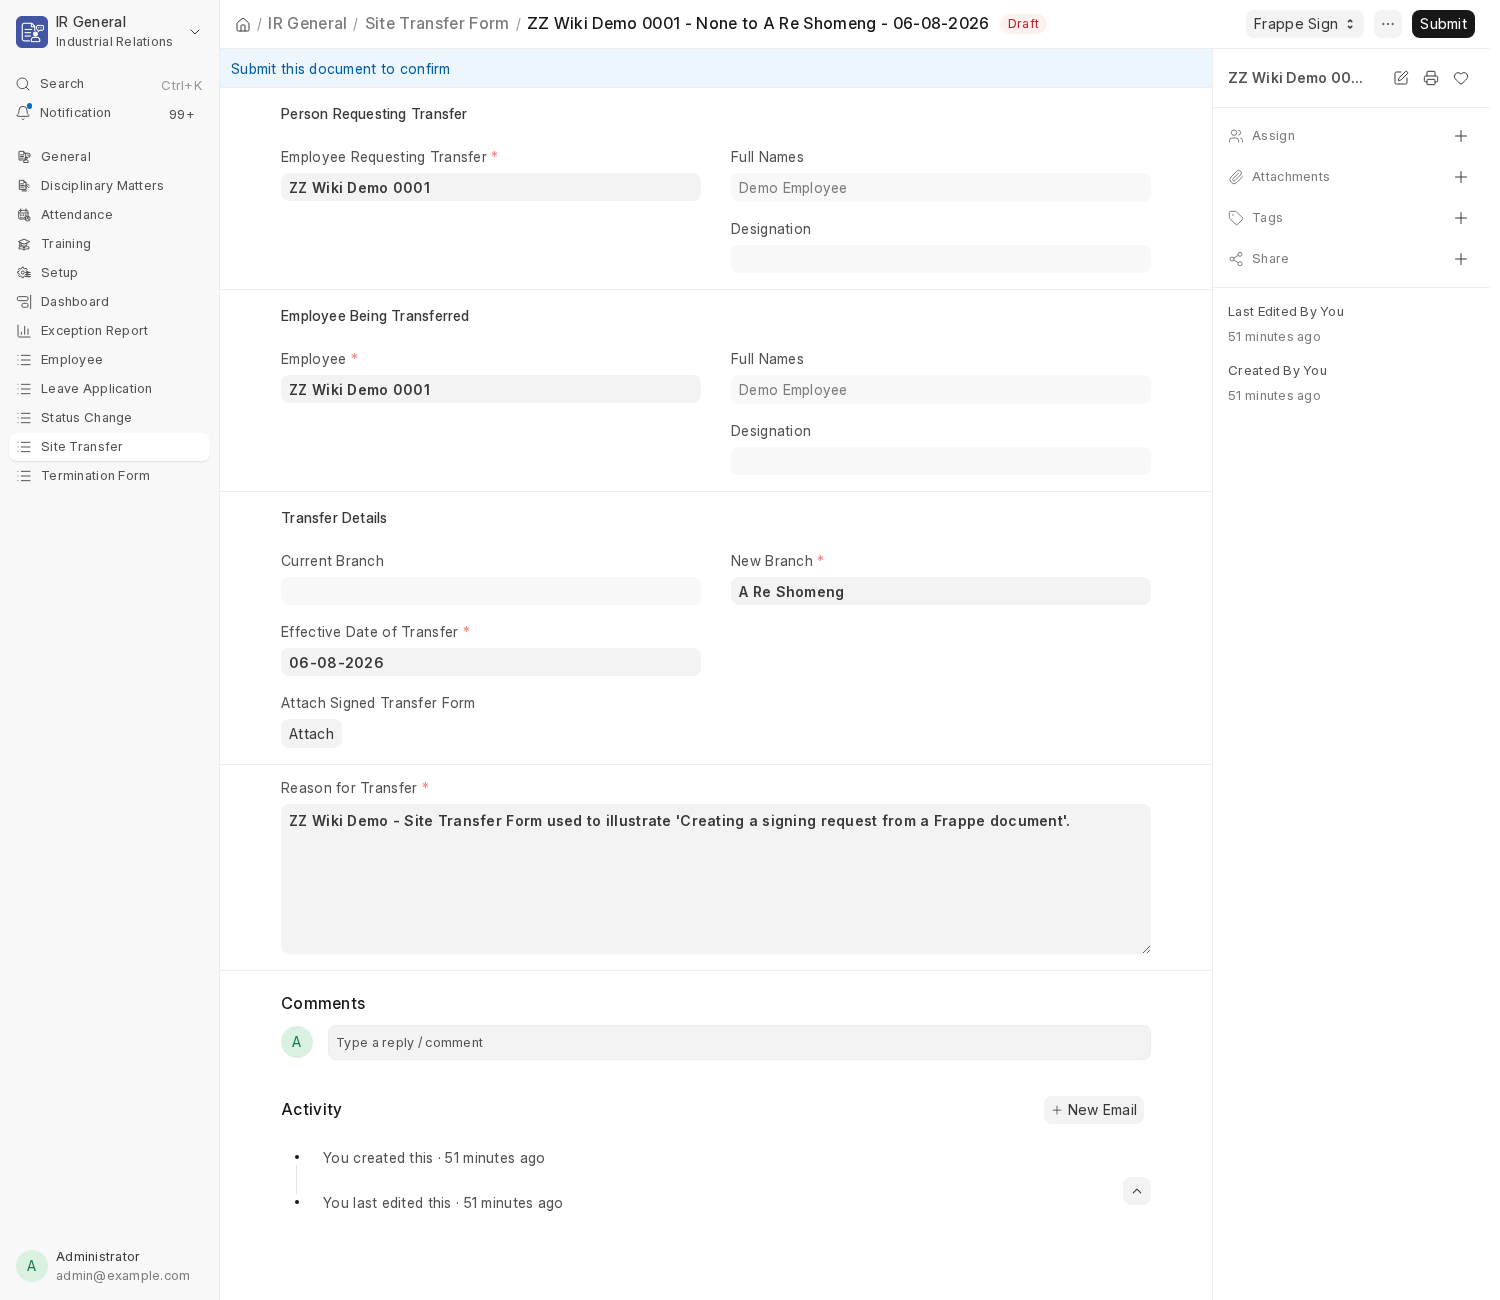Screen dimensions: 1500x1300
Task: Open Site Transfer Form breadcrumb link
Action: click(437, 23)
